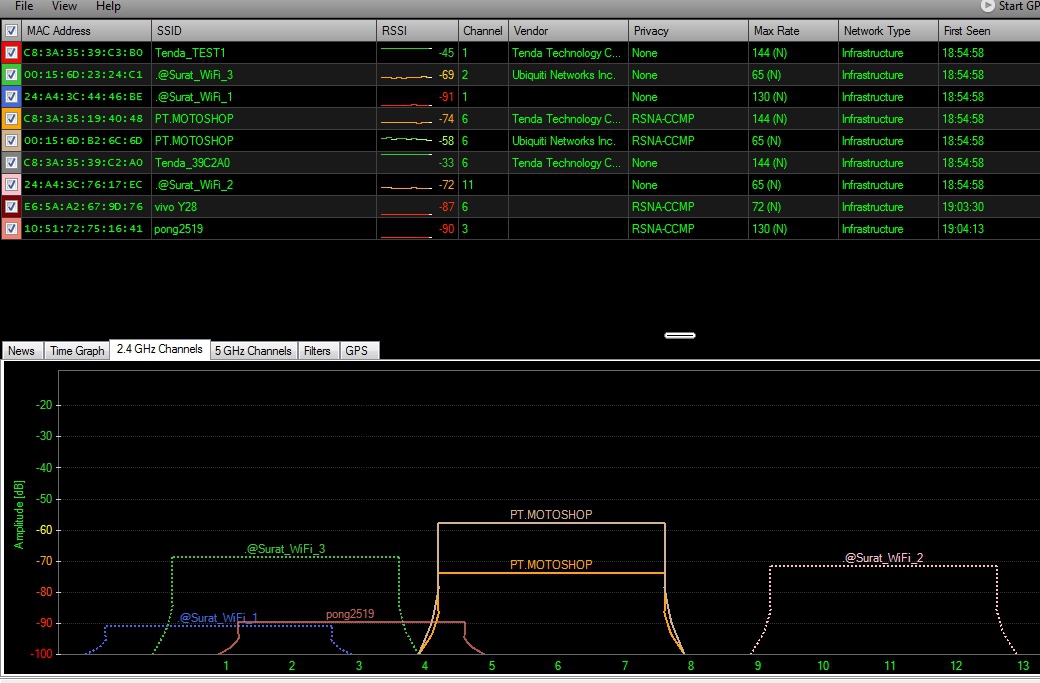
Task: Switch to the 5 GHz Channels tab
Action: tap(253, 351)
